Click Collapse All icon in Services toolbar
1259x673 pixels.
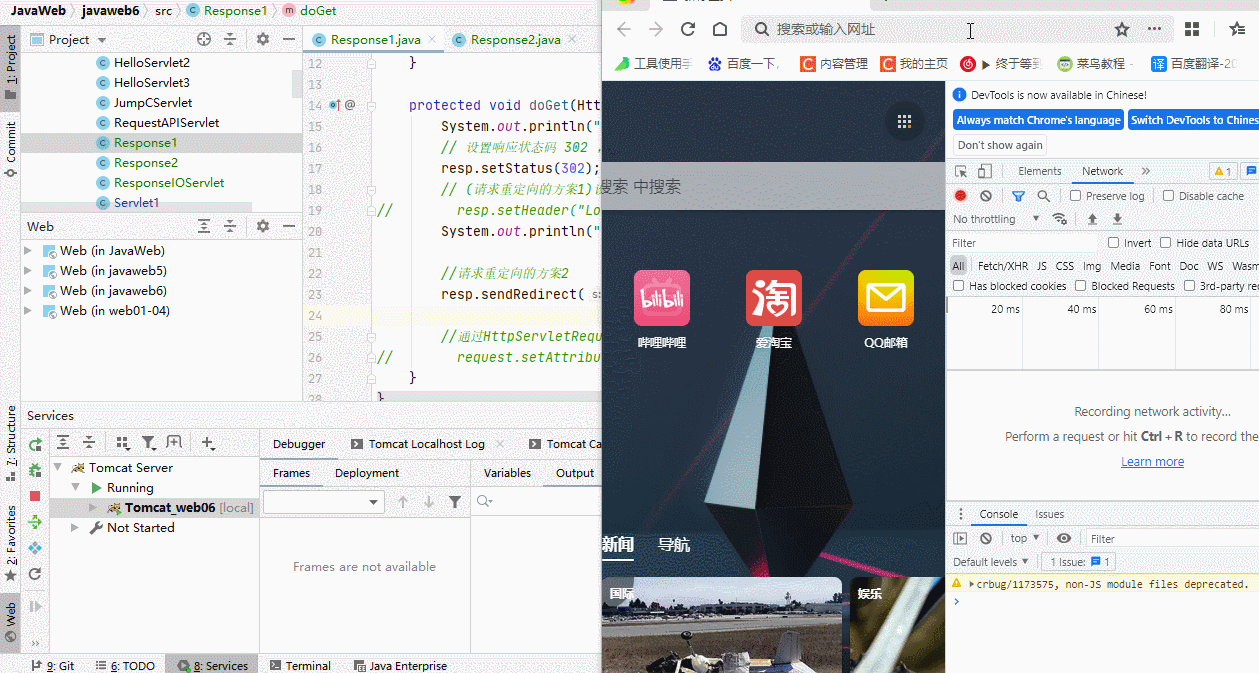[x=89, y=442]
